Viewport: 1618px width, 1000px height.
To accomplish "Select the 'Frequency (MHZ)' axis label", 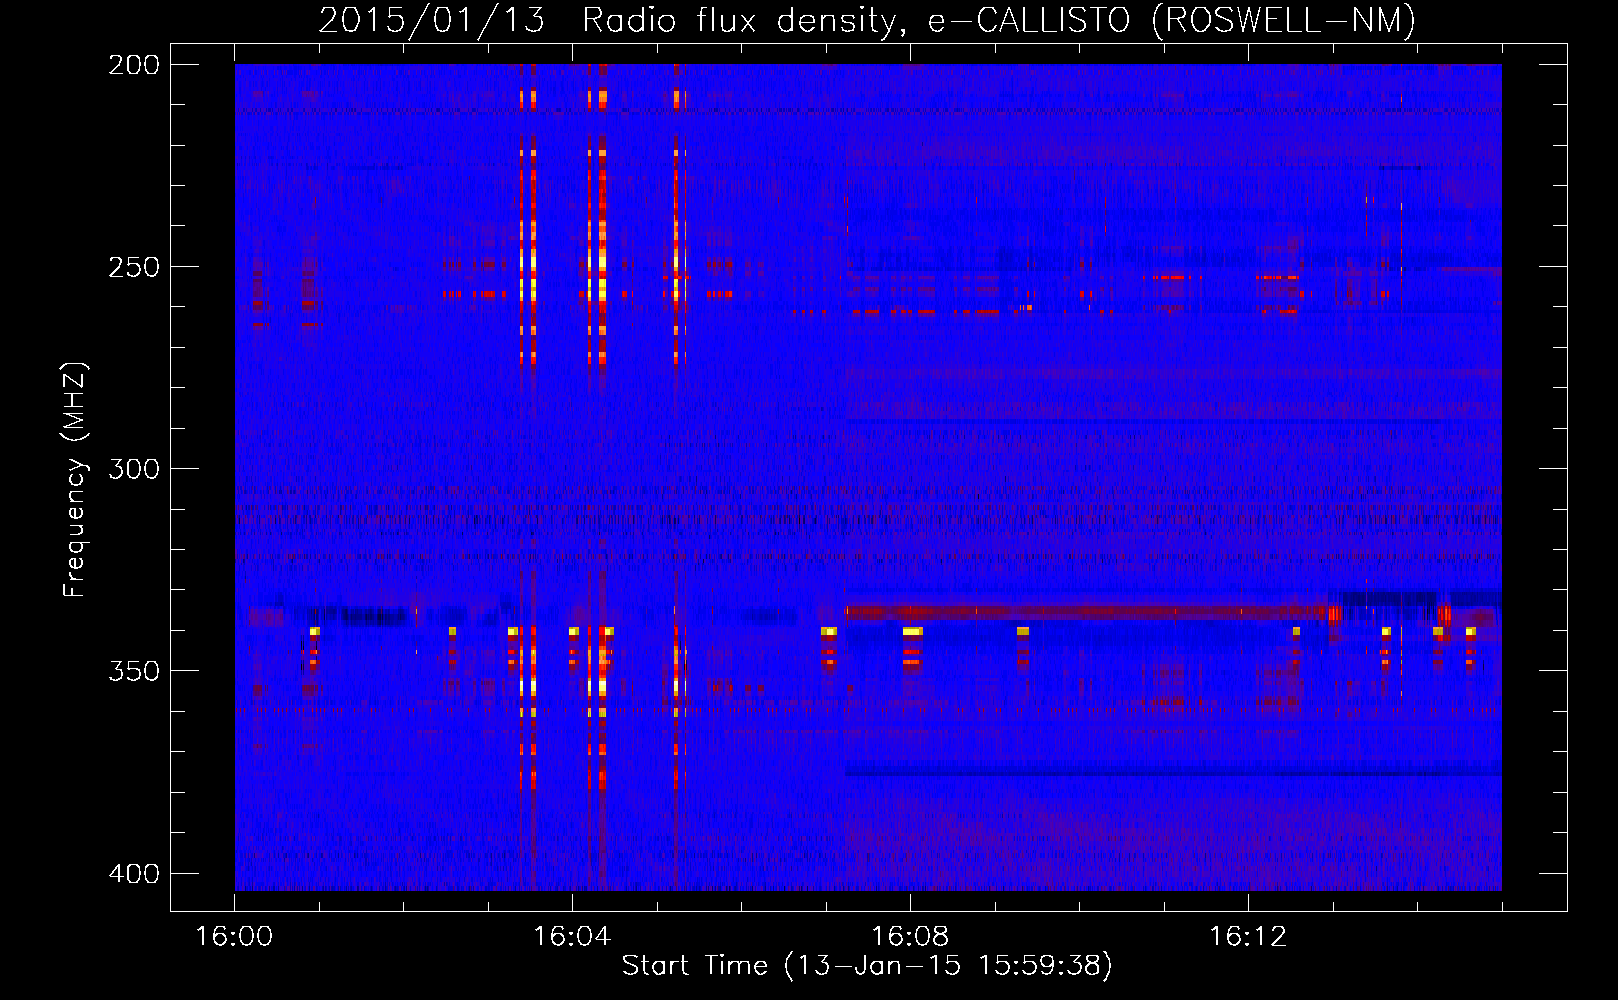I will 74,480.
